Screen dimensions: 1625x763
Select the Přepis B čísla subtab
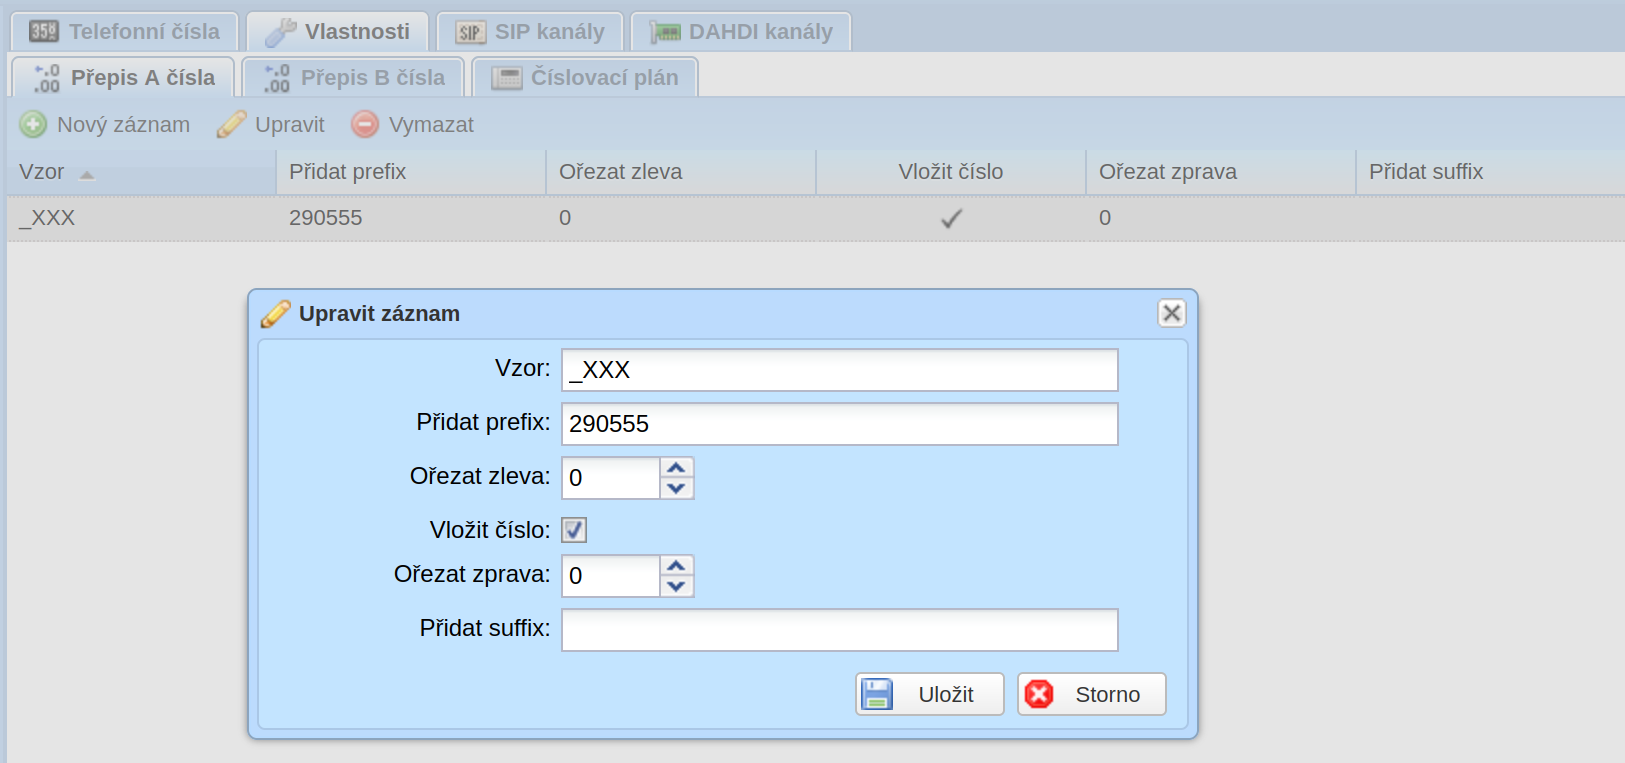tap(354, 78)
